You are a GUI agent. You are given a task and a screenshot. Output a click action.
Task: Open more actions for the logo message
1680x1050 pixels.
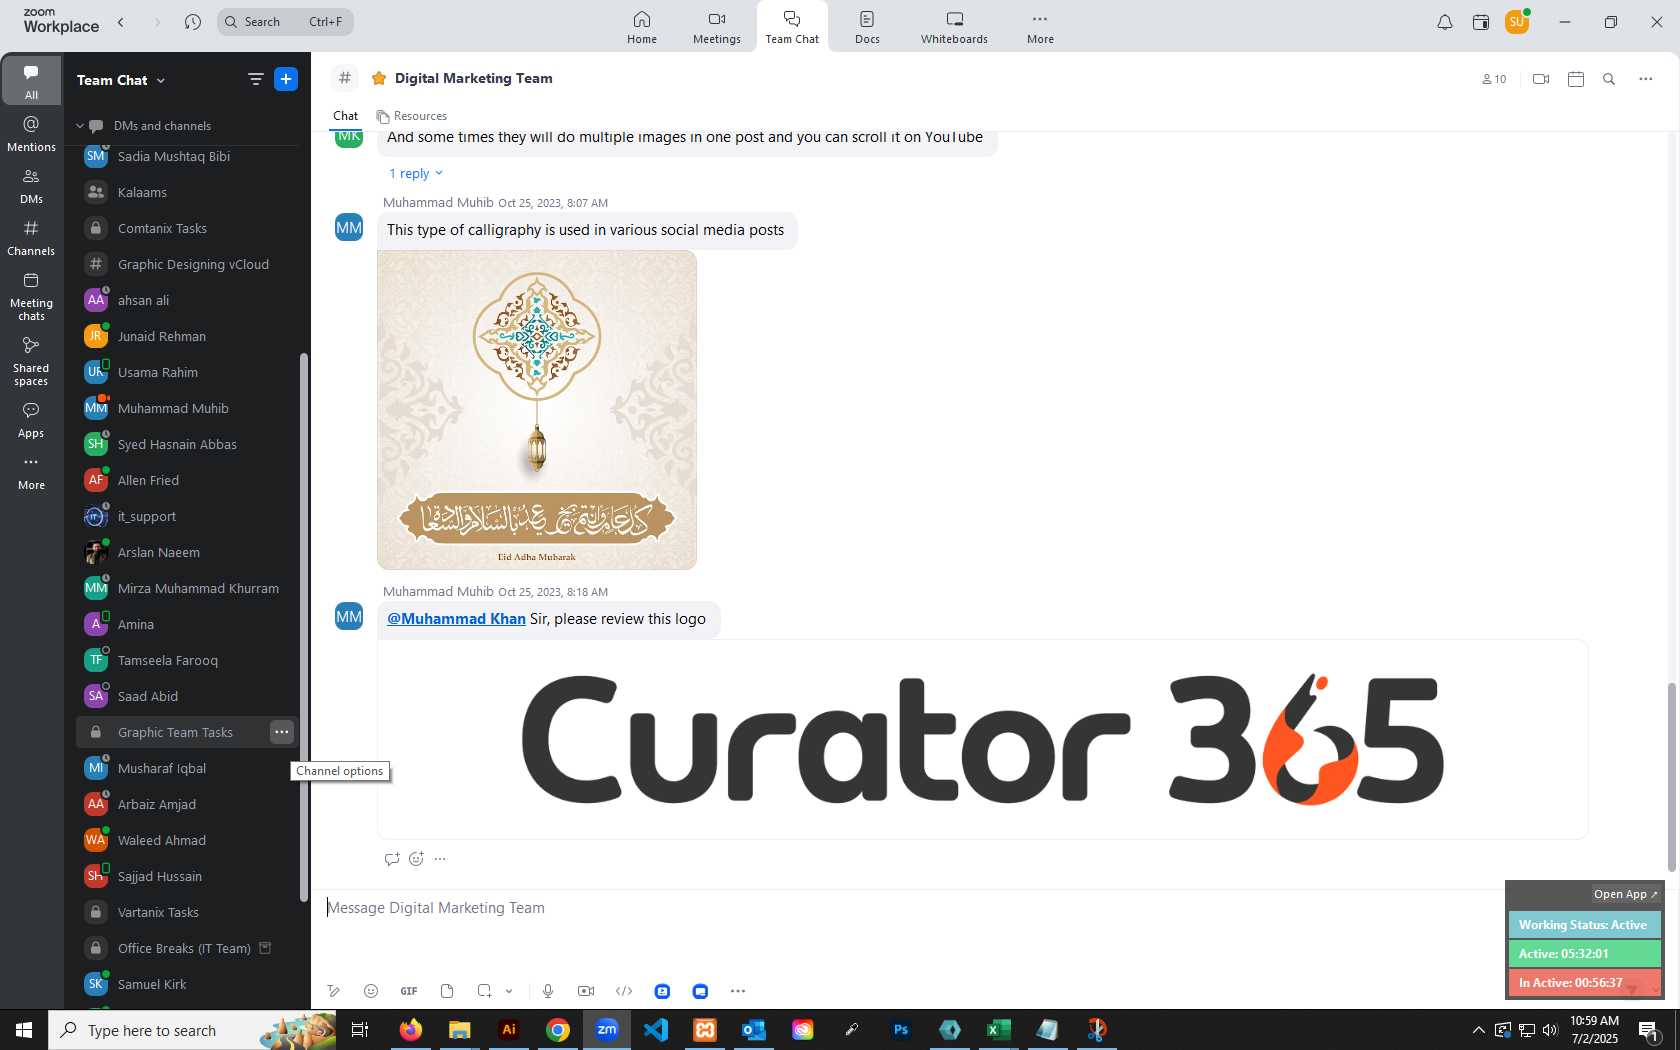tap(440, 859)
